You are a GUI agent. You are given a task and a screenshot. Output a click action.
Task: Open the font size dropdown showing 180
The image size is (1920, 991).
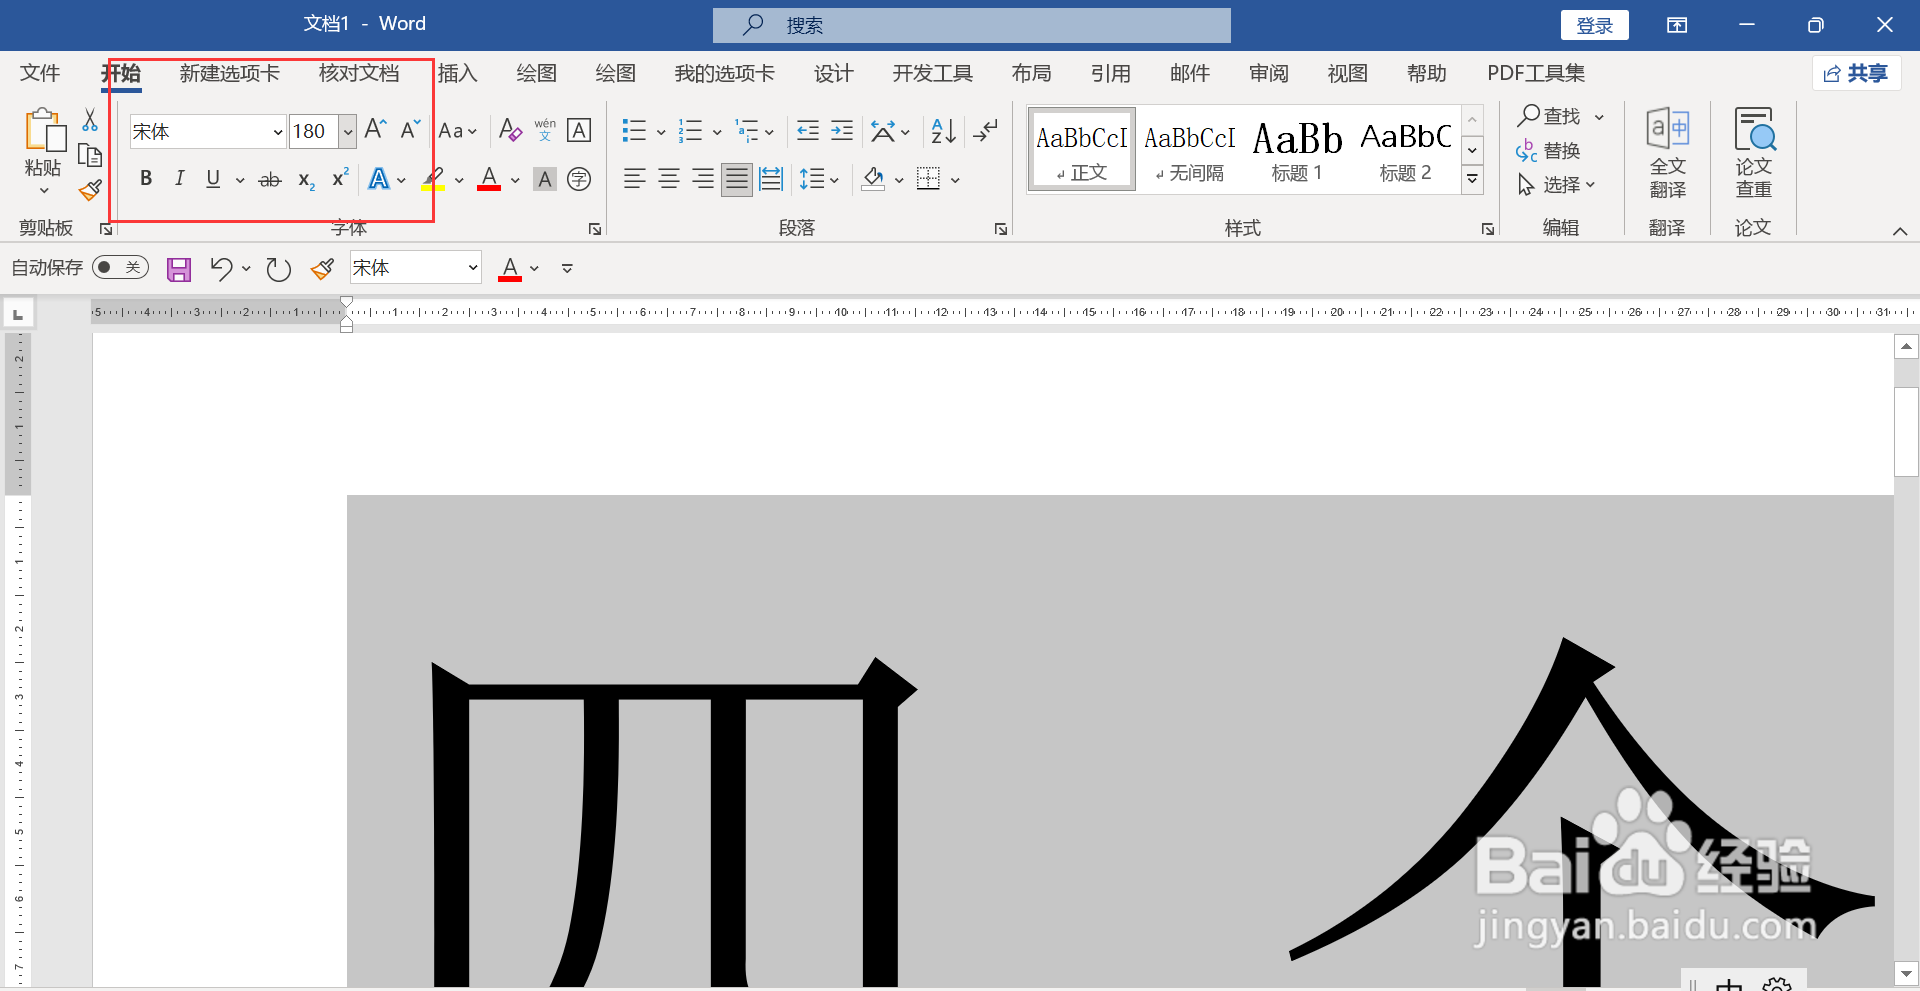coord(347,131)
